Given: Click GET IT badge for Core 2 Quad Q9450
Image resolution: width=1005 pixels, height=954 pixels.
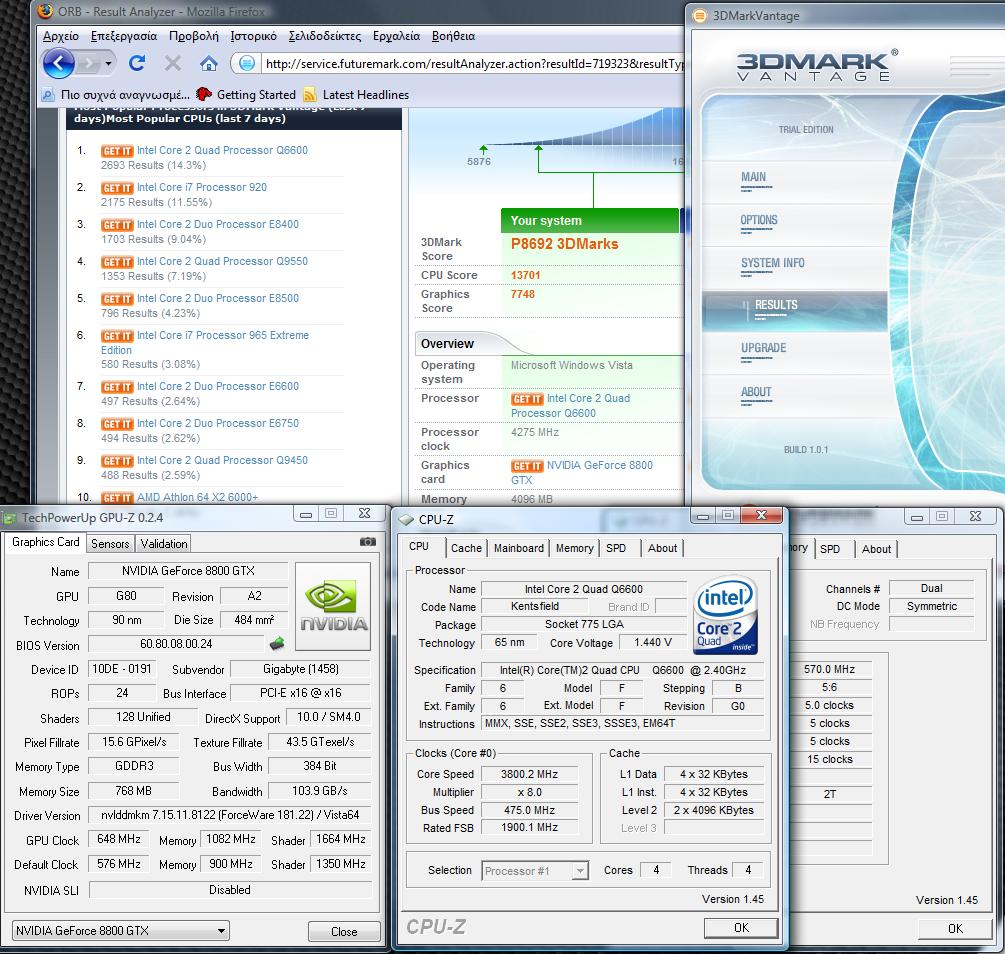Looking at the screenshot, I should [117, 461].
